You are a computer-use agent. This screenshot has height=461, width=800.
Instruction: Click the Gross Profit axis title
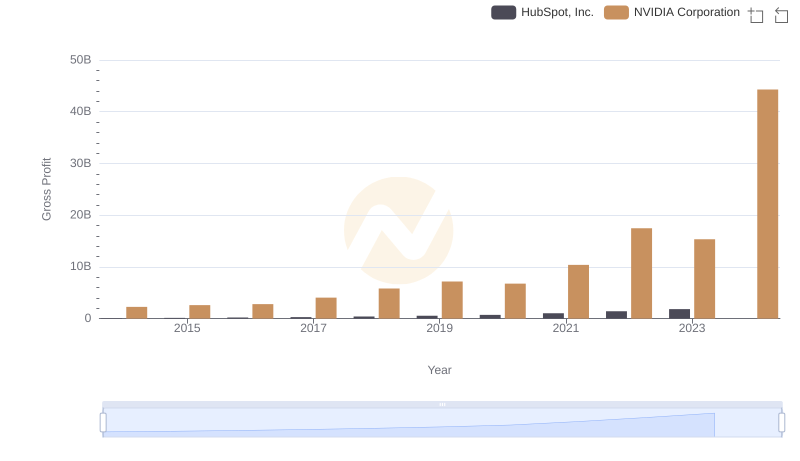tap(46, 189)
